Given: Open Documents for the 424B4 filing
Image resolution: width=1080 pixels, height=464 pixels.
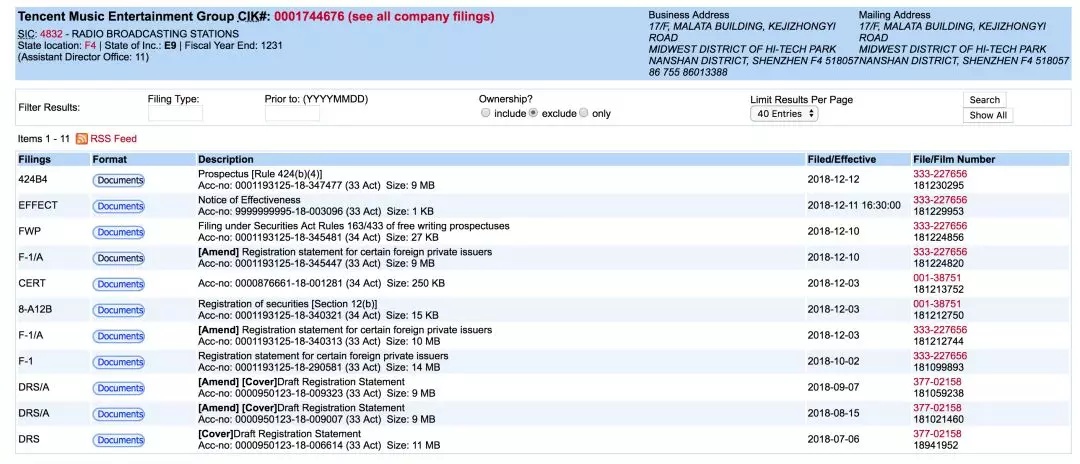Looking at the screenshot, I should (118, 180).
